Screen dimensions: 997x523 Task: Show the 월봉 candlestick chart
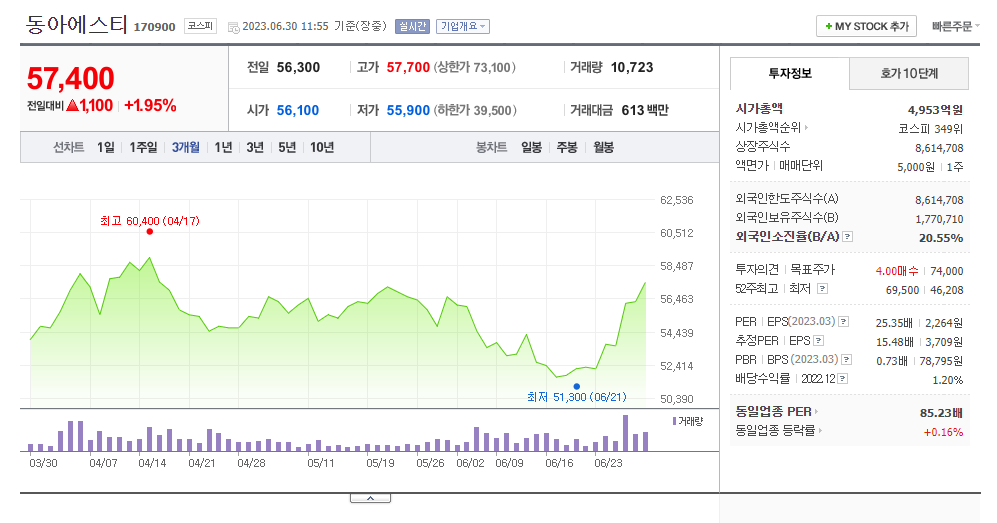coord(603,147)
